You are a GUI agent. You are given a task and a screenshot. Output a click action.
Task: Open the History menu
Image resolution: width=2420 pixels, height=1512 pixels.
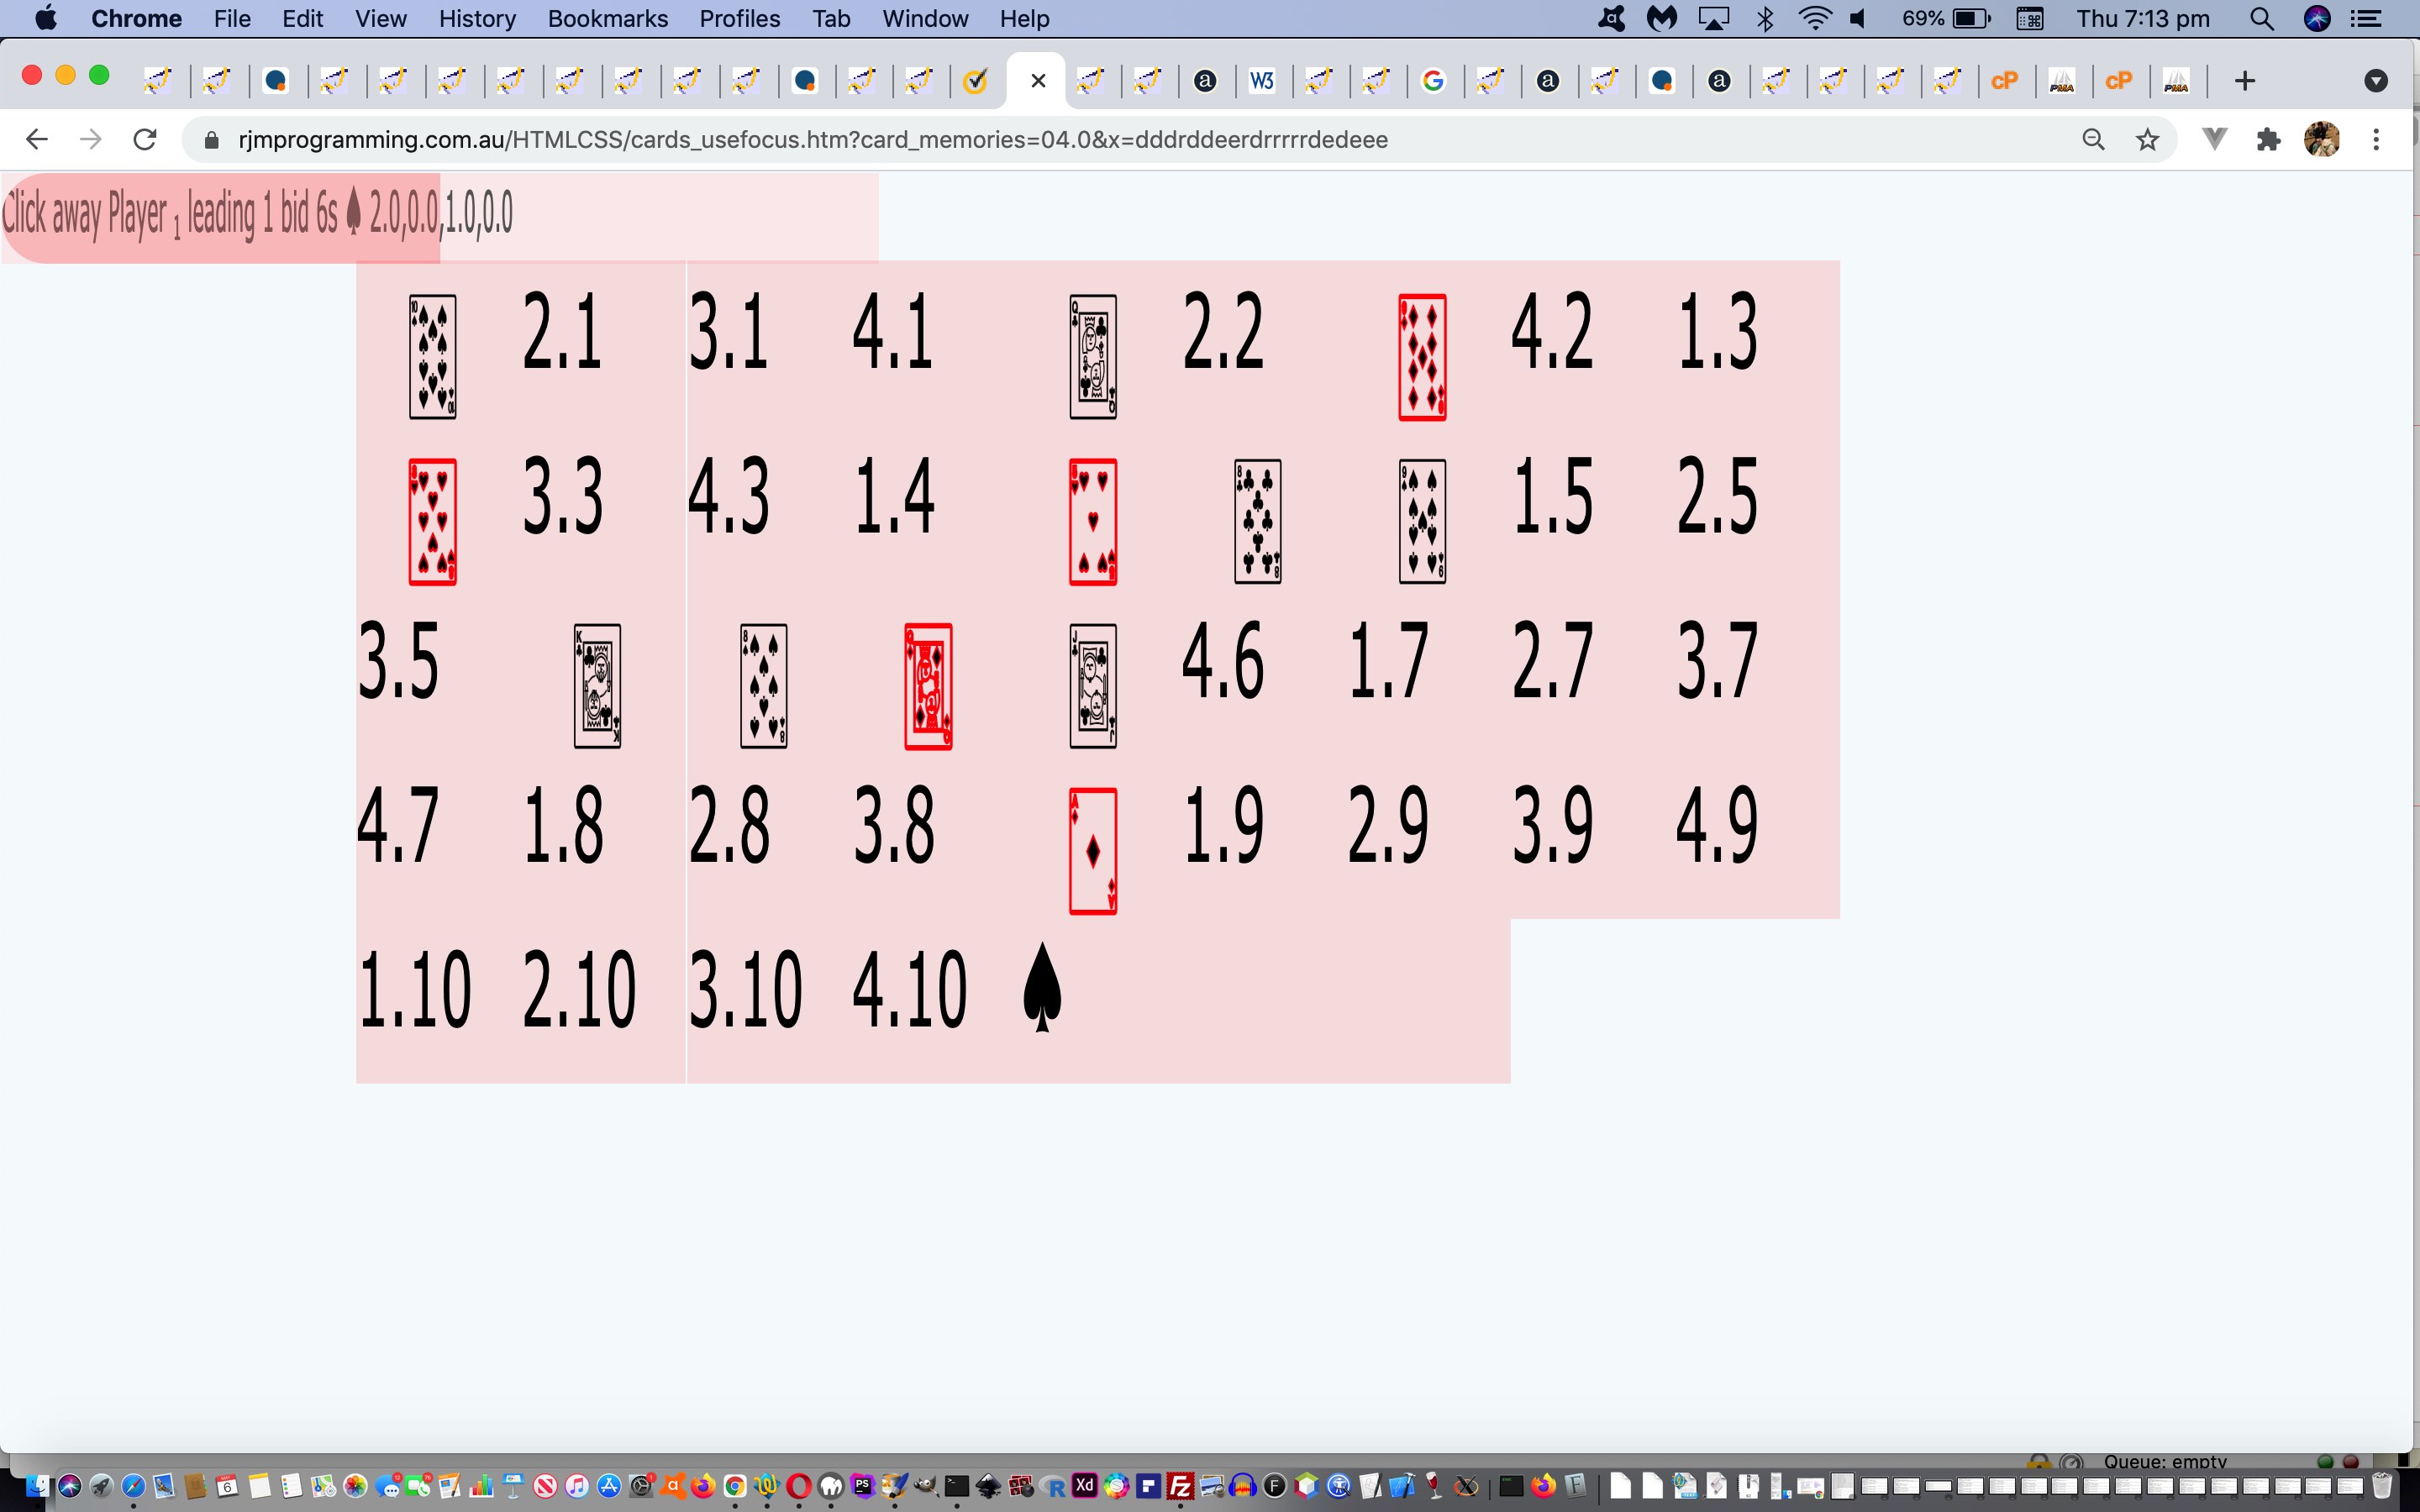coord(477,19)
